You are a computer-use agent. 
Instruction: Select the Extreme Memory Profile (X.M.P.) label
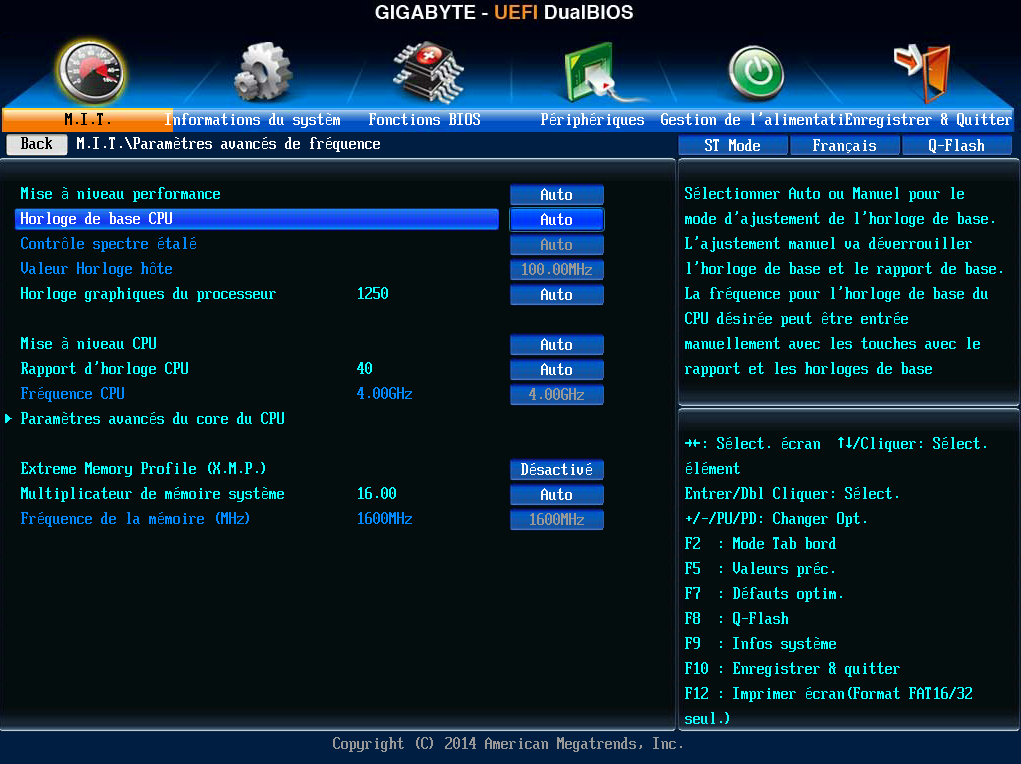[x=143, y=469]
